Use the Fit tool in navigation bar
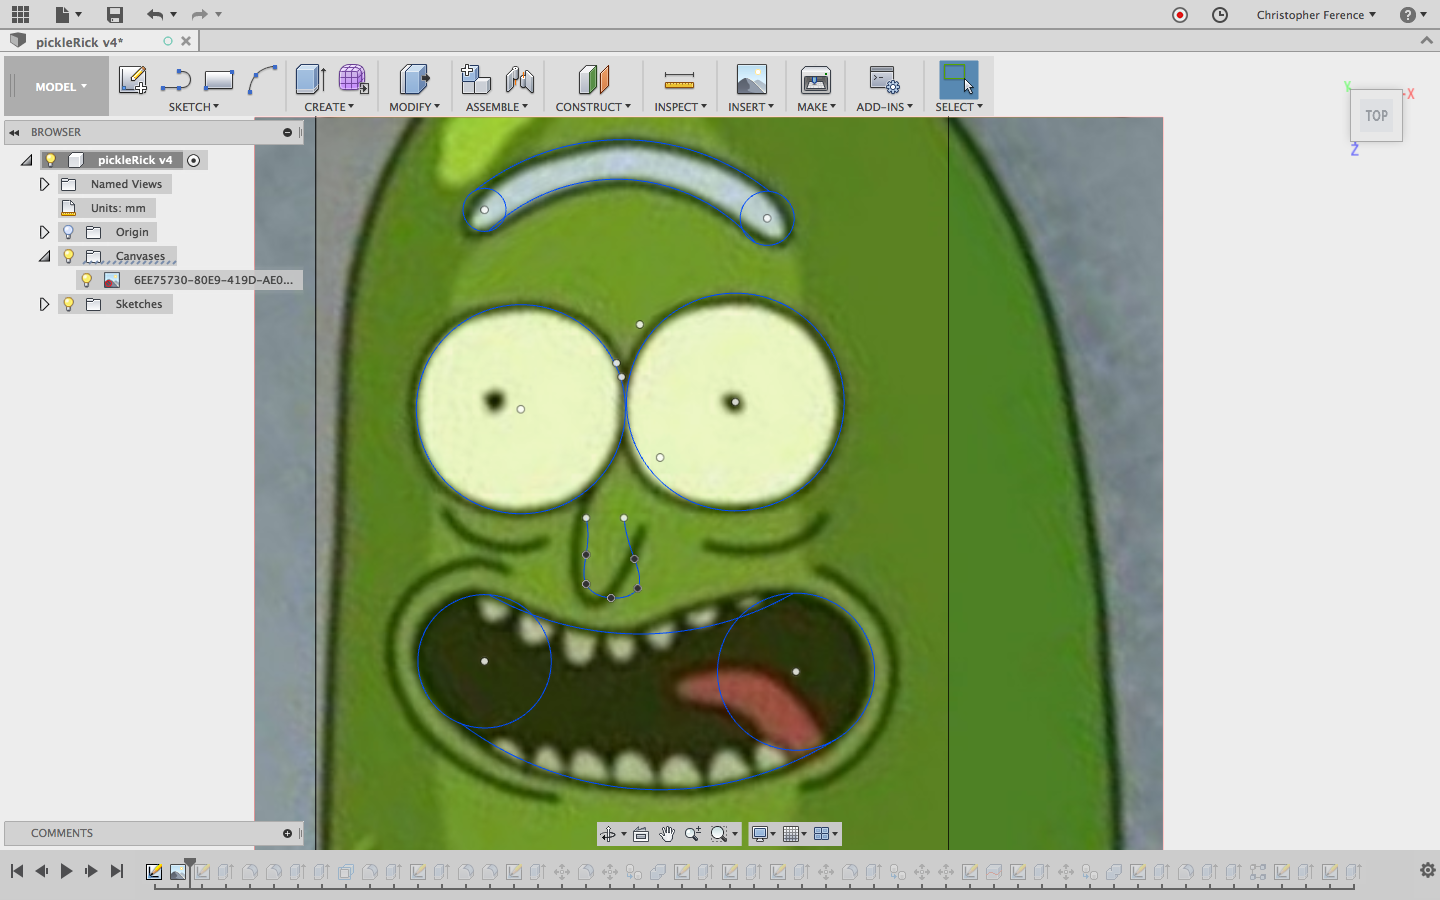The image size is (1440, 900). (x=641, y=833)
